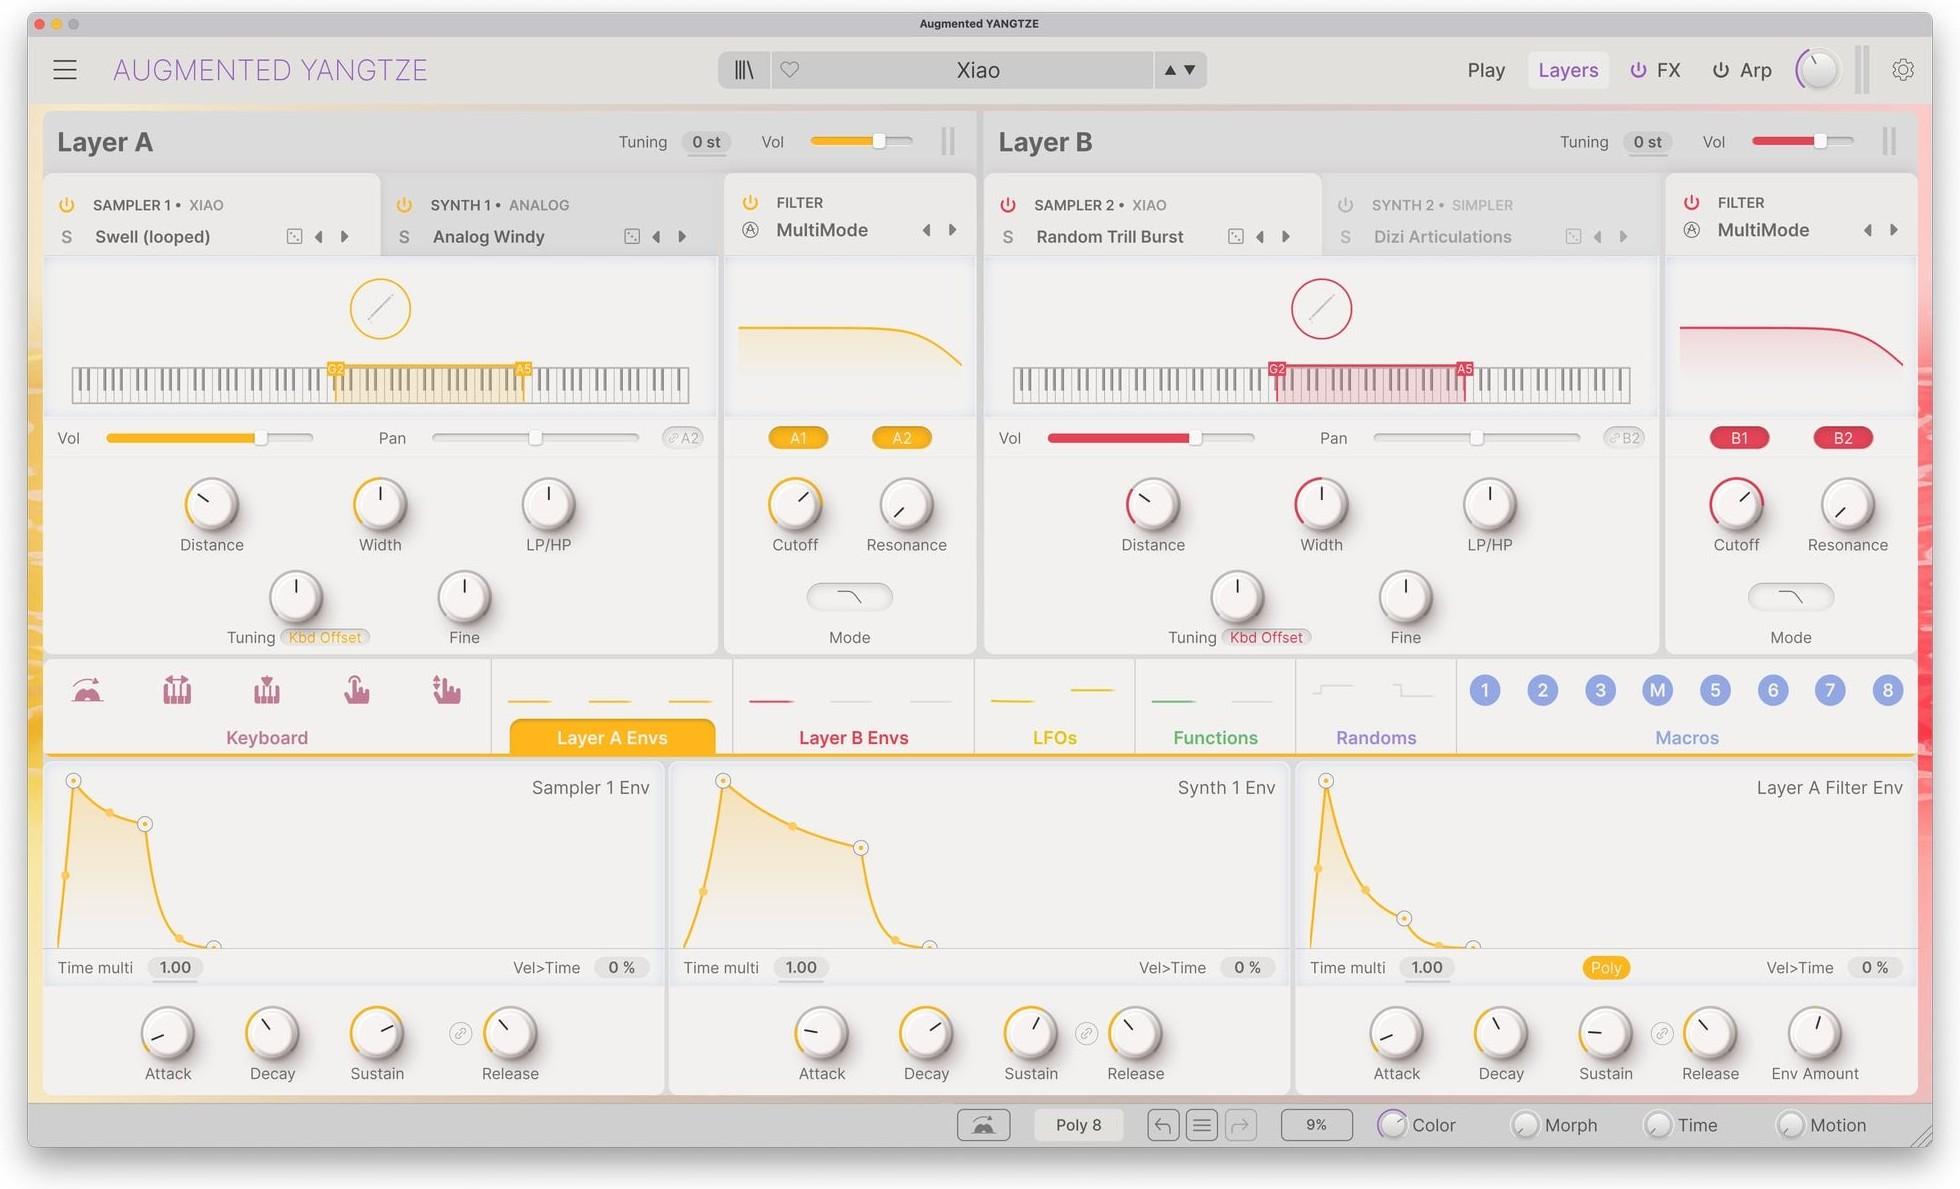Screen dimensions: 1960x1189
Task: Click the undo arrow icon
Action: click(1162, 1124)
